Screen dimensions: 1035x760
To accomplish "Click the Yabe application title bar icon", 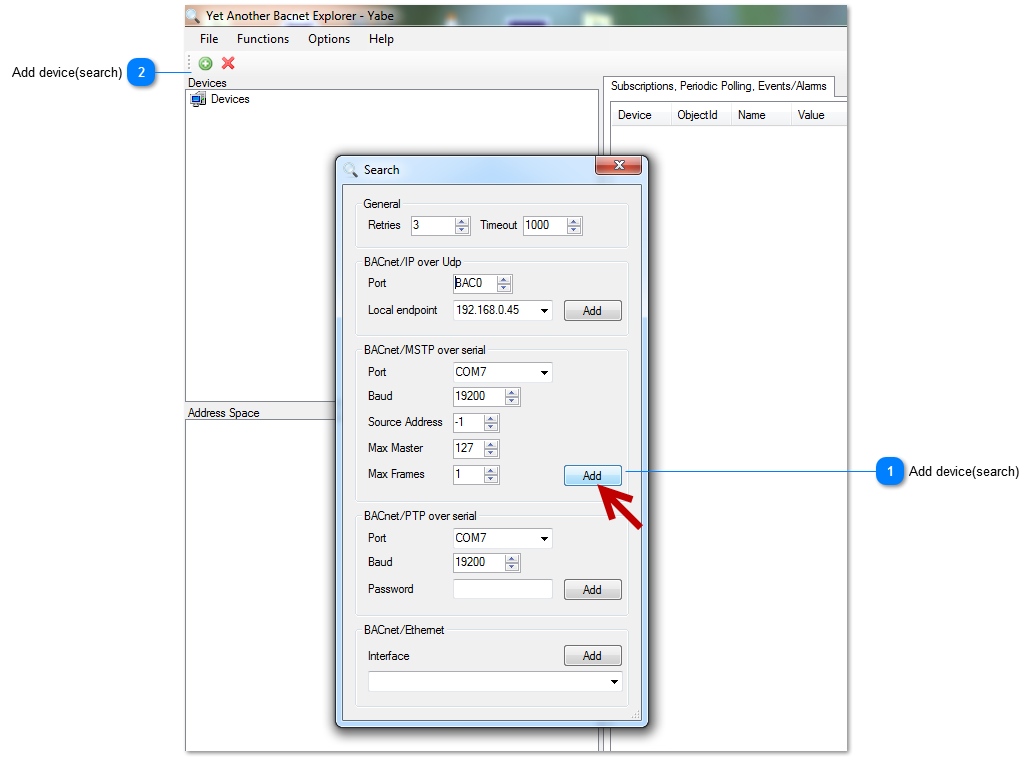I will tap(193, 15).
